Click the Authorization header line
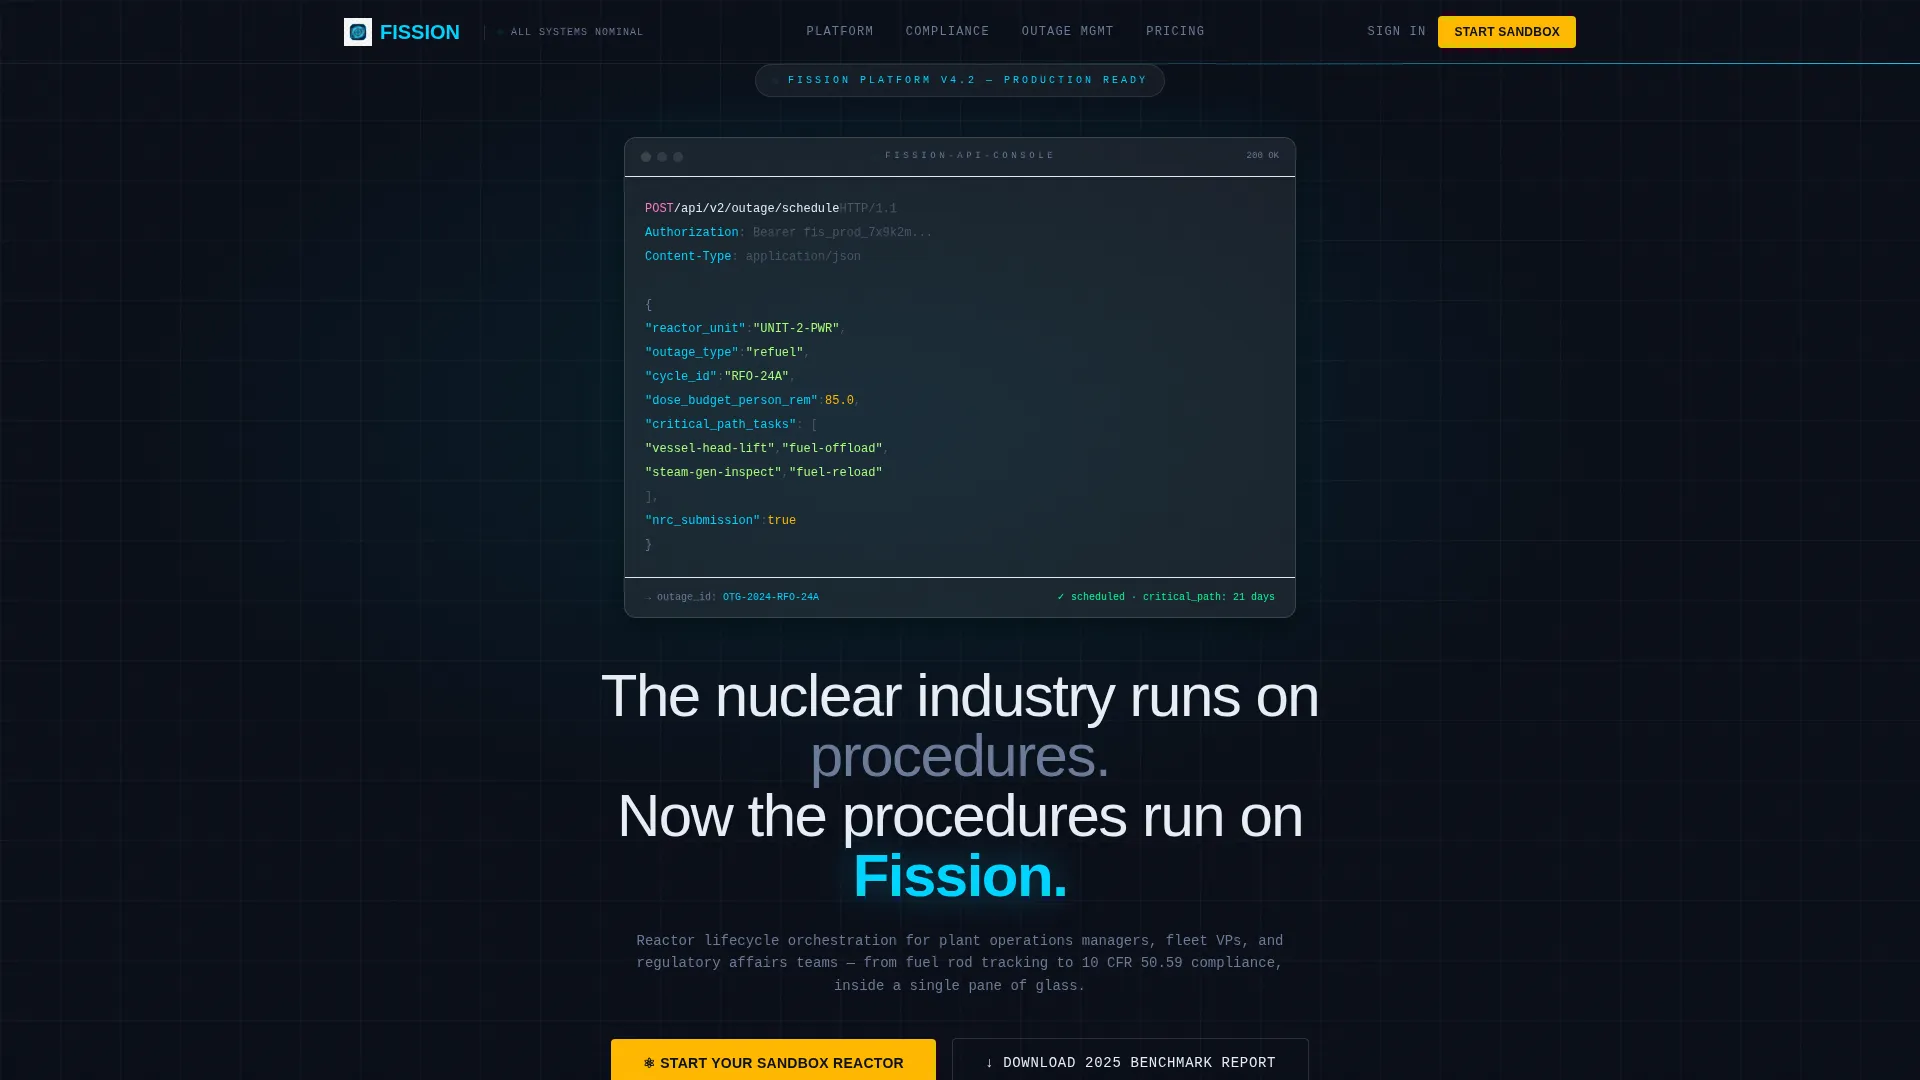The width and height of the screenshot is (1920, 1080). pyautogui.click(x=788, y=233)
